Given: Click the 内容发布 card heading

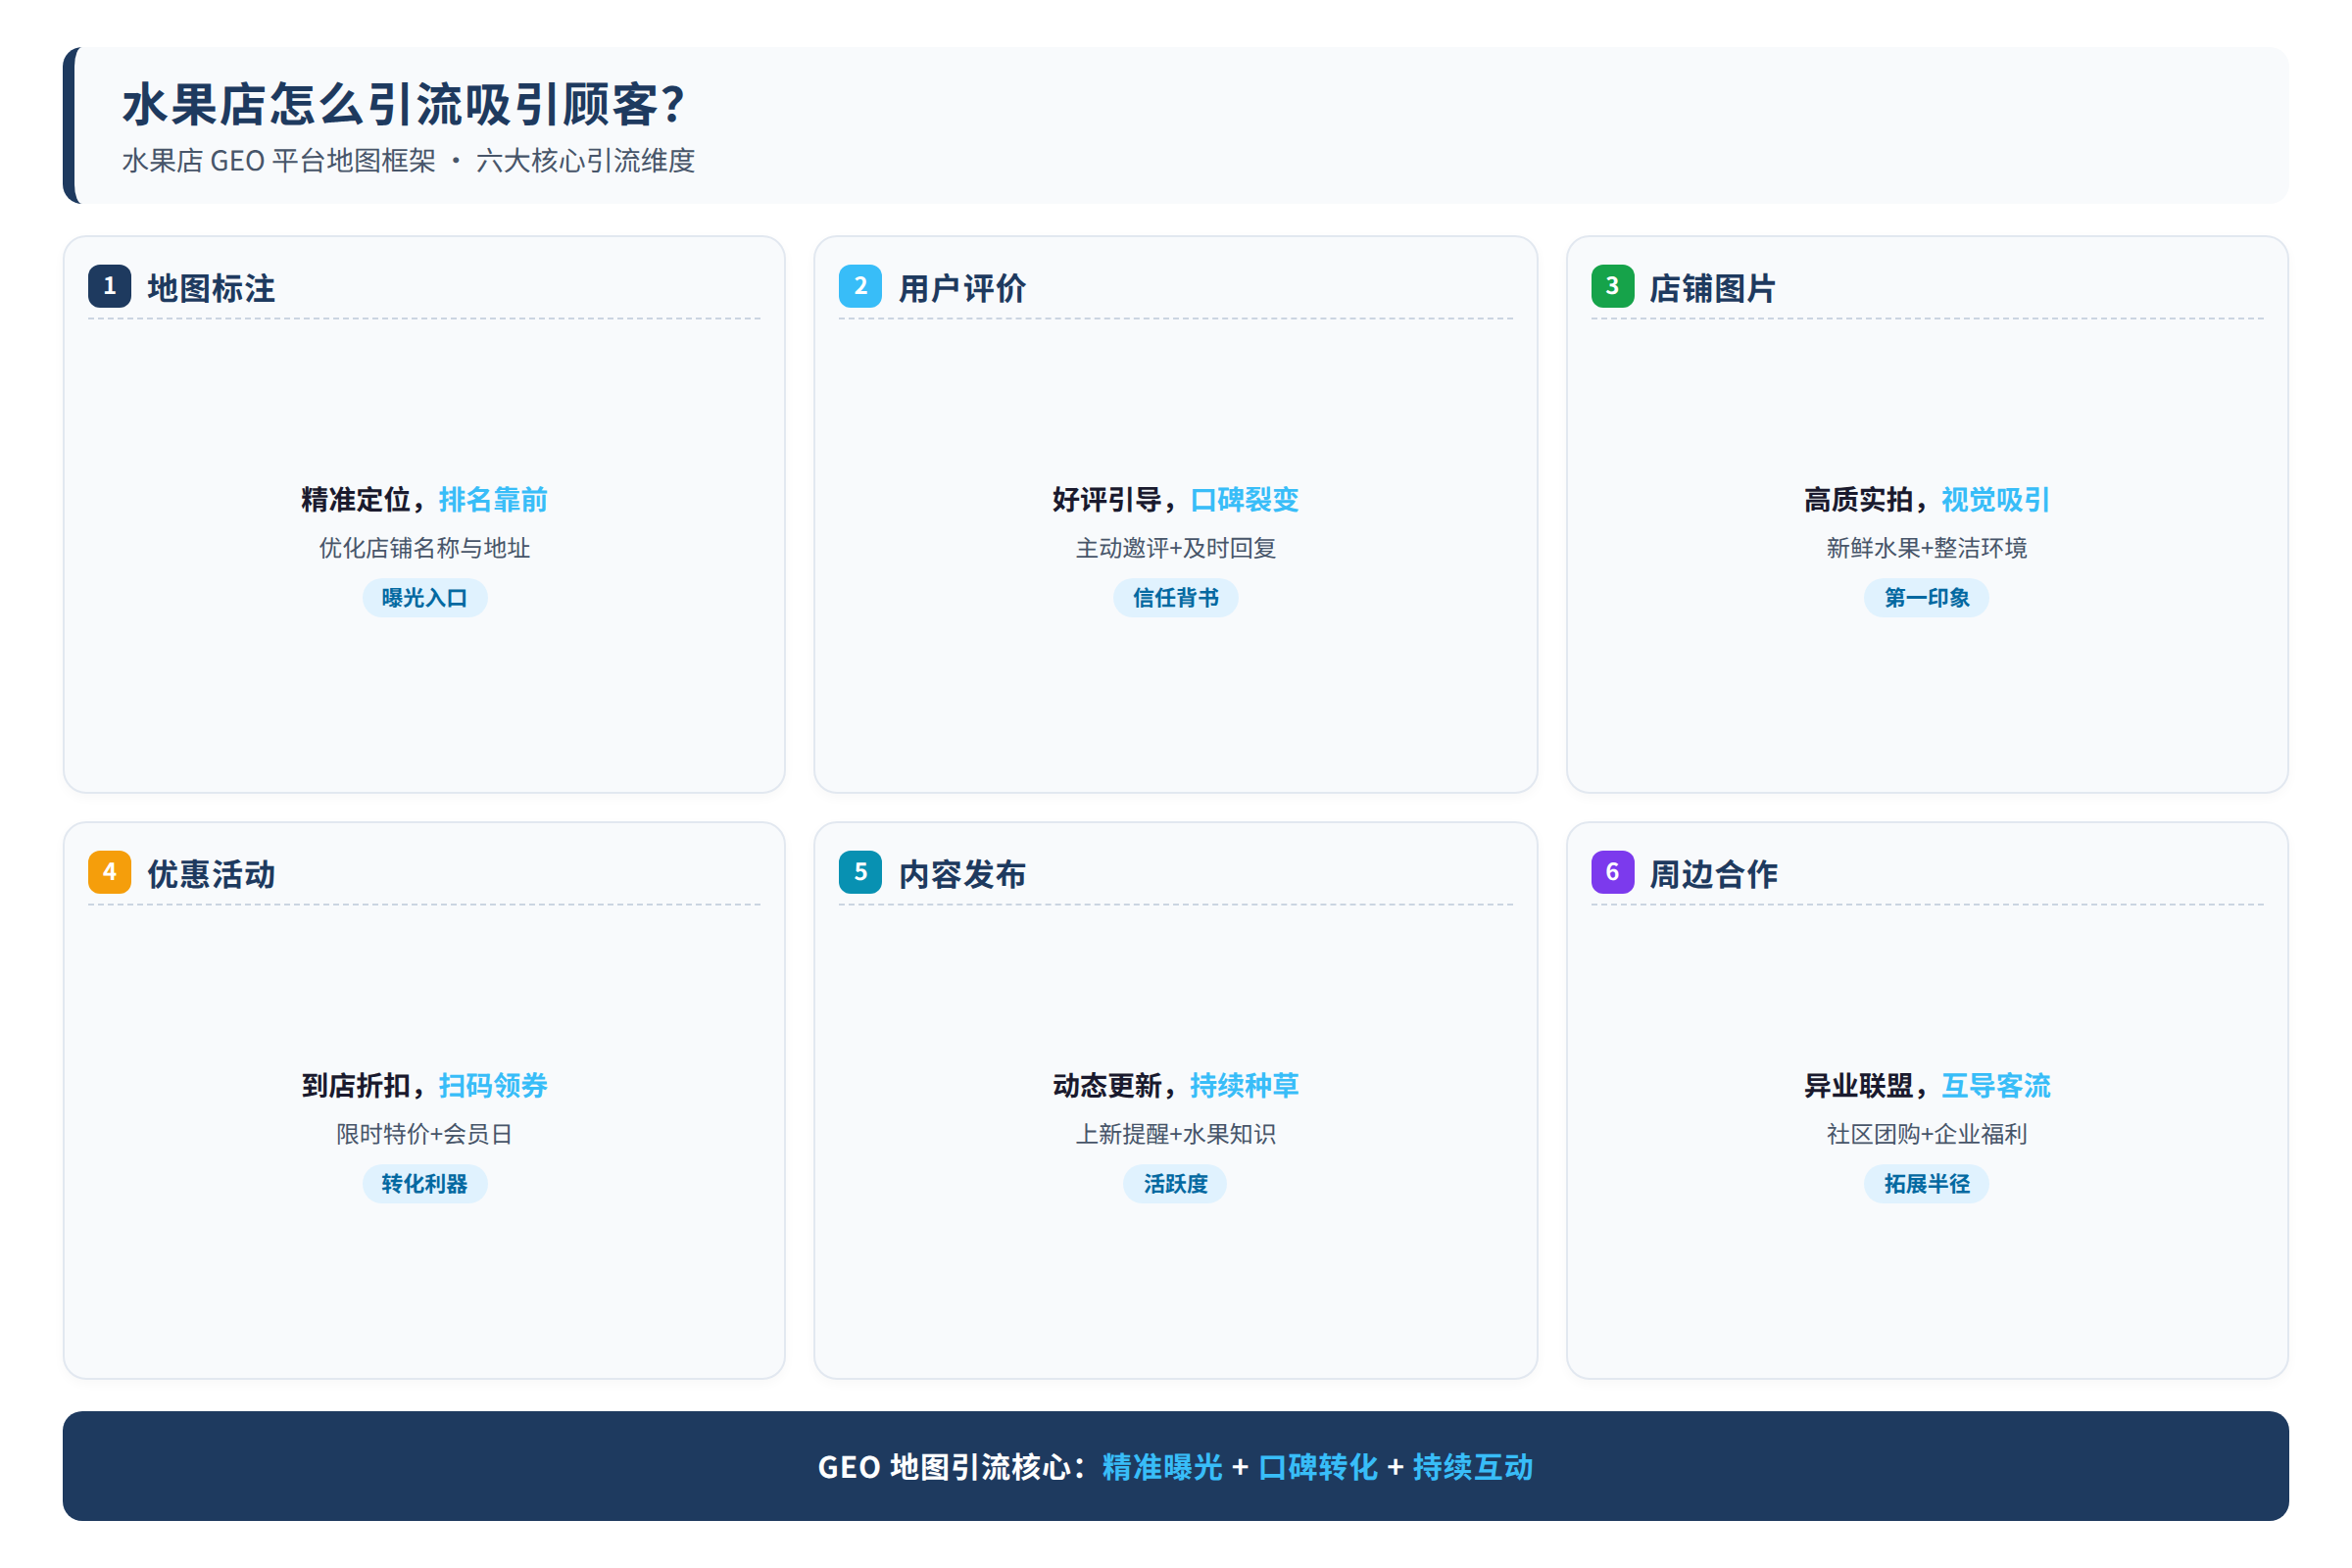Looking at the screenshot, I should (962, 874).
